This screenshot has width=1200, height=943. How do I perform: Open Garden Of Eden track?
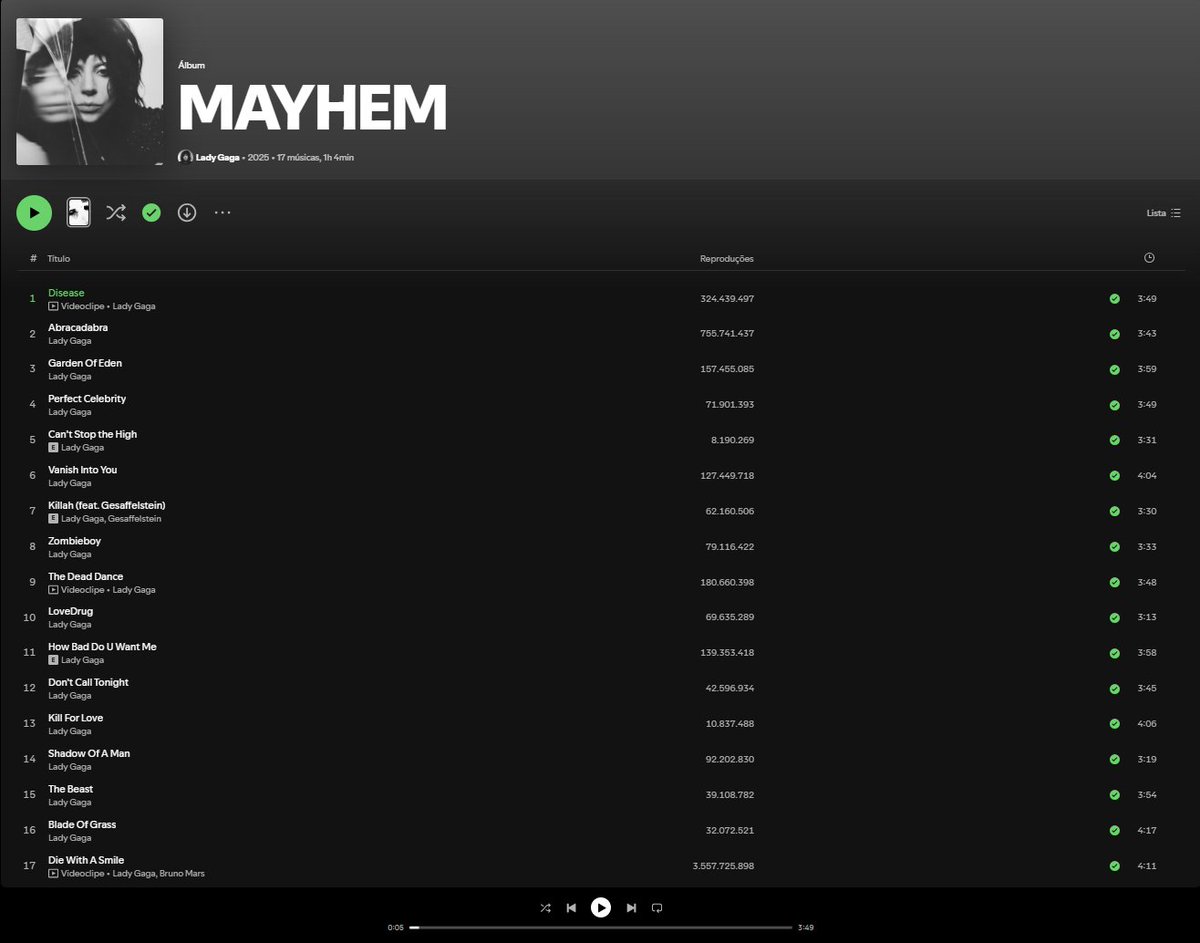pos(85,363)
